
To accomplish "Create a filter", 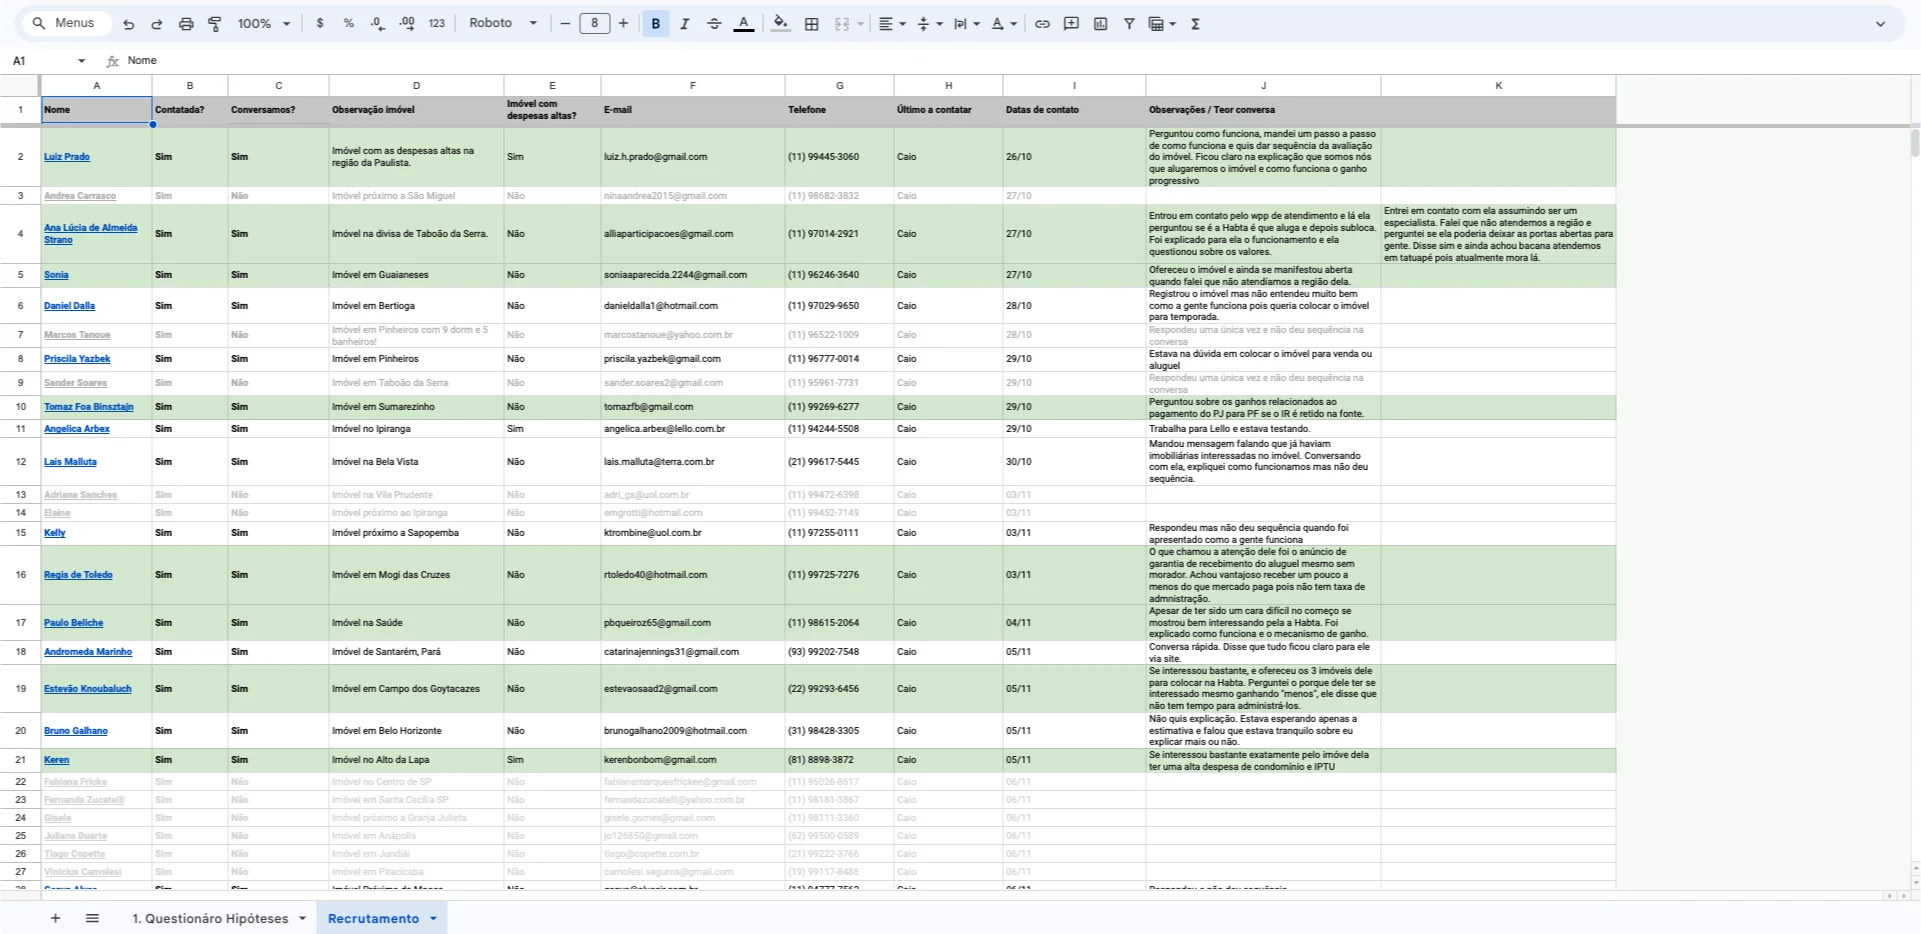I will (x=1129, y=24).
